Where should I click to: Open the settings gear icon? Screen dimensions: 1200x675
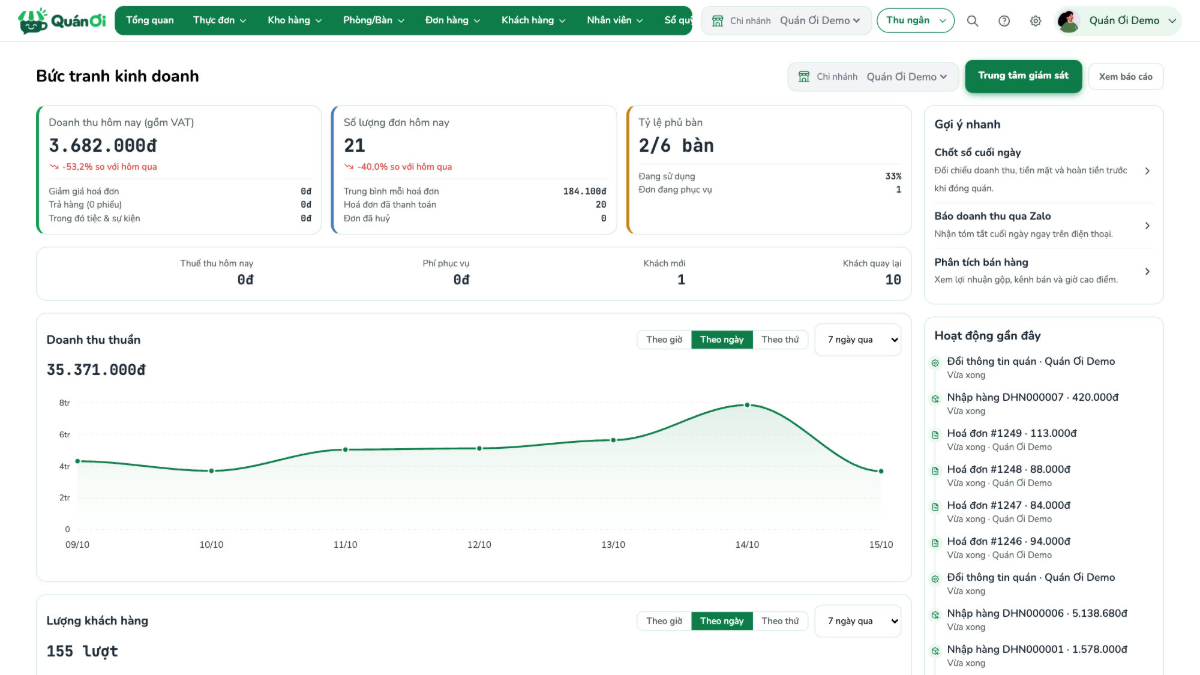[x=1035, y=21]
